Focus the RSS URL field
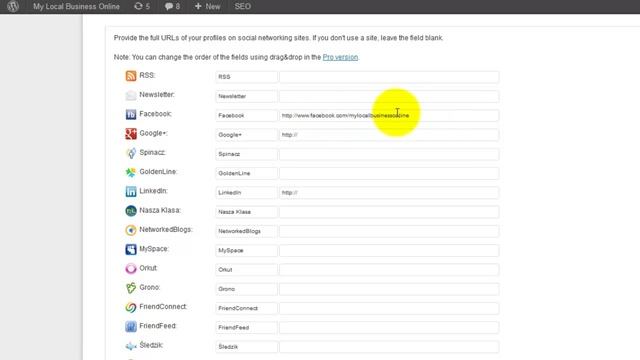The height and width of the screenshot is (360, 640). click(389, 77)
